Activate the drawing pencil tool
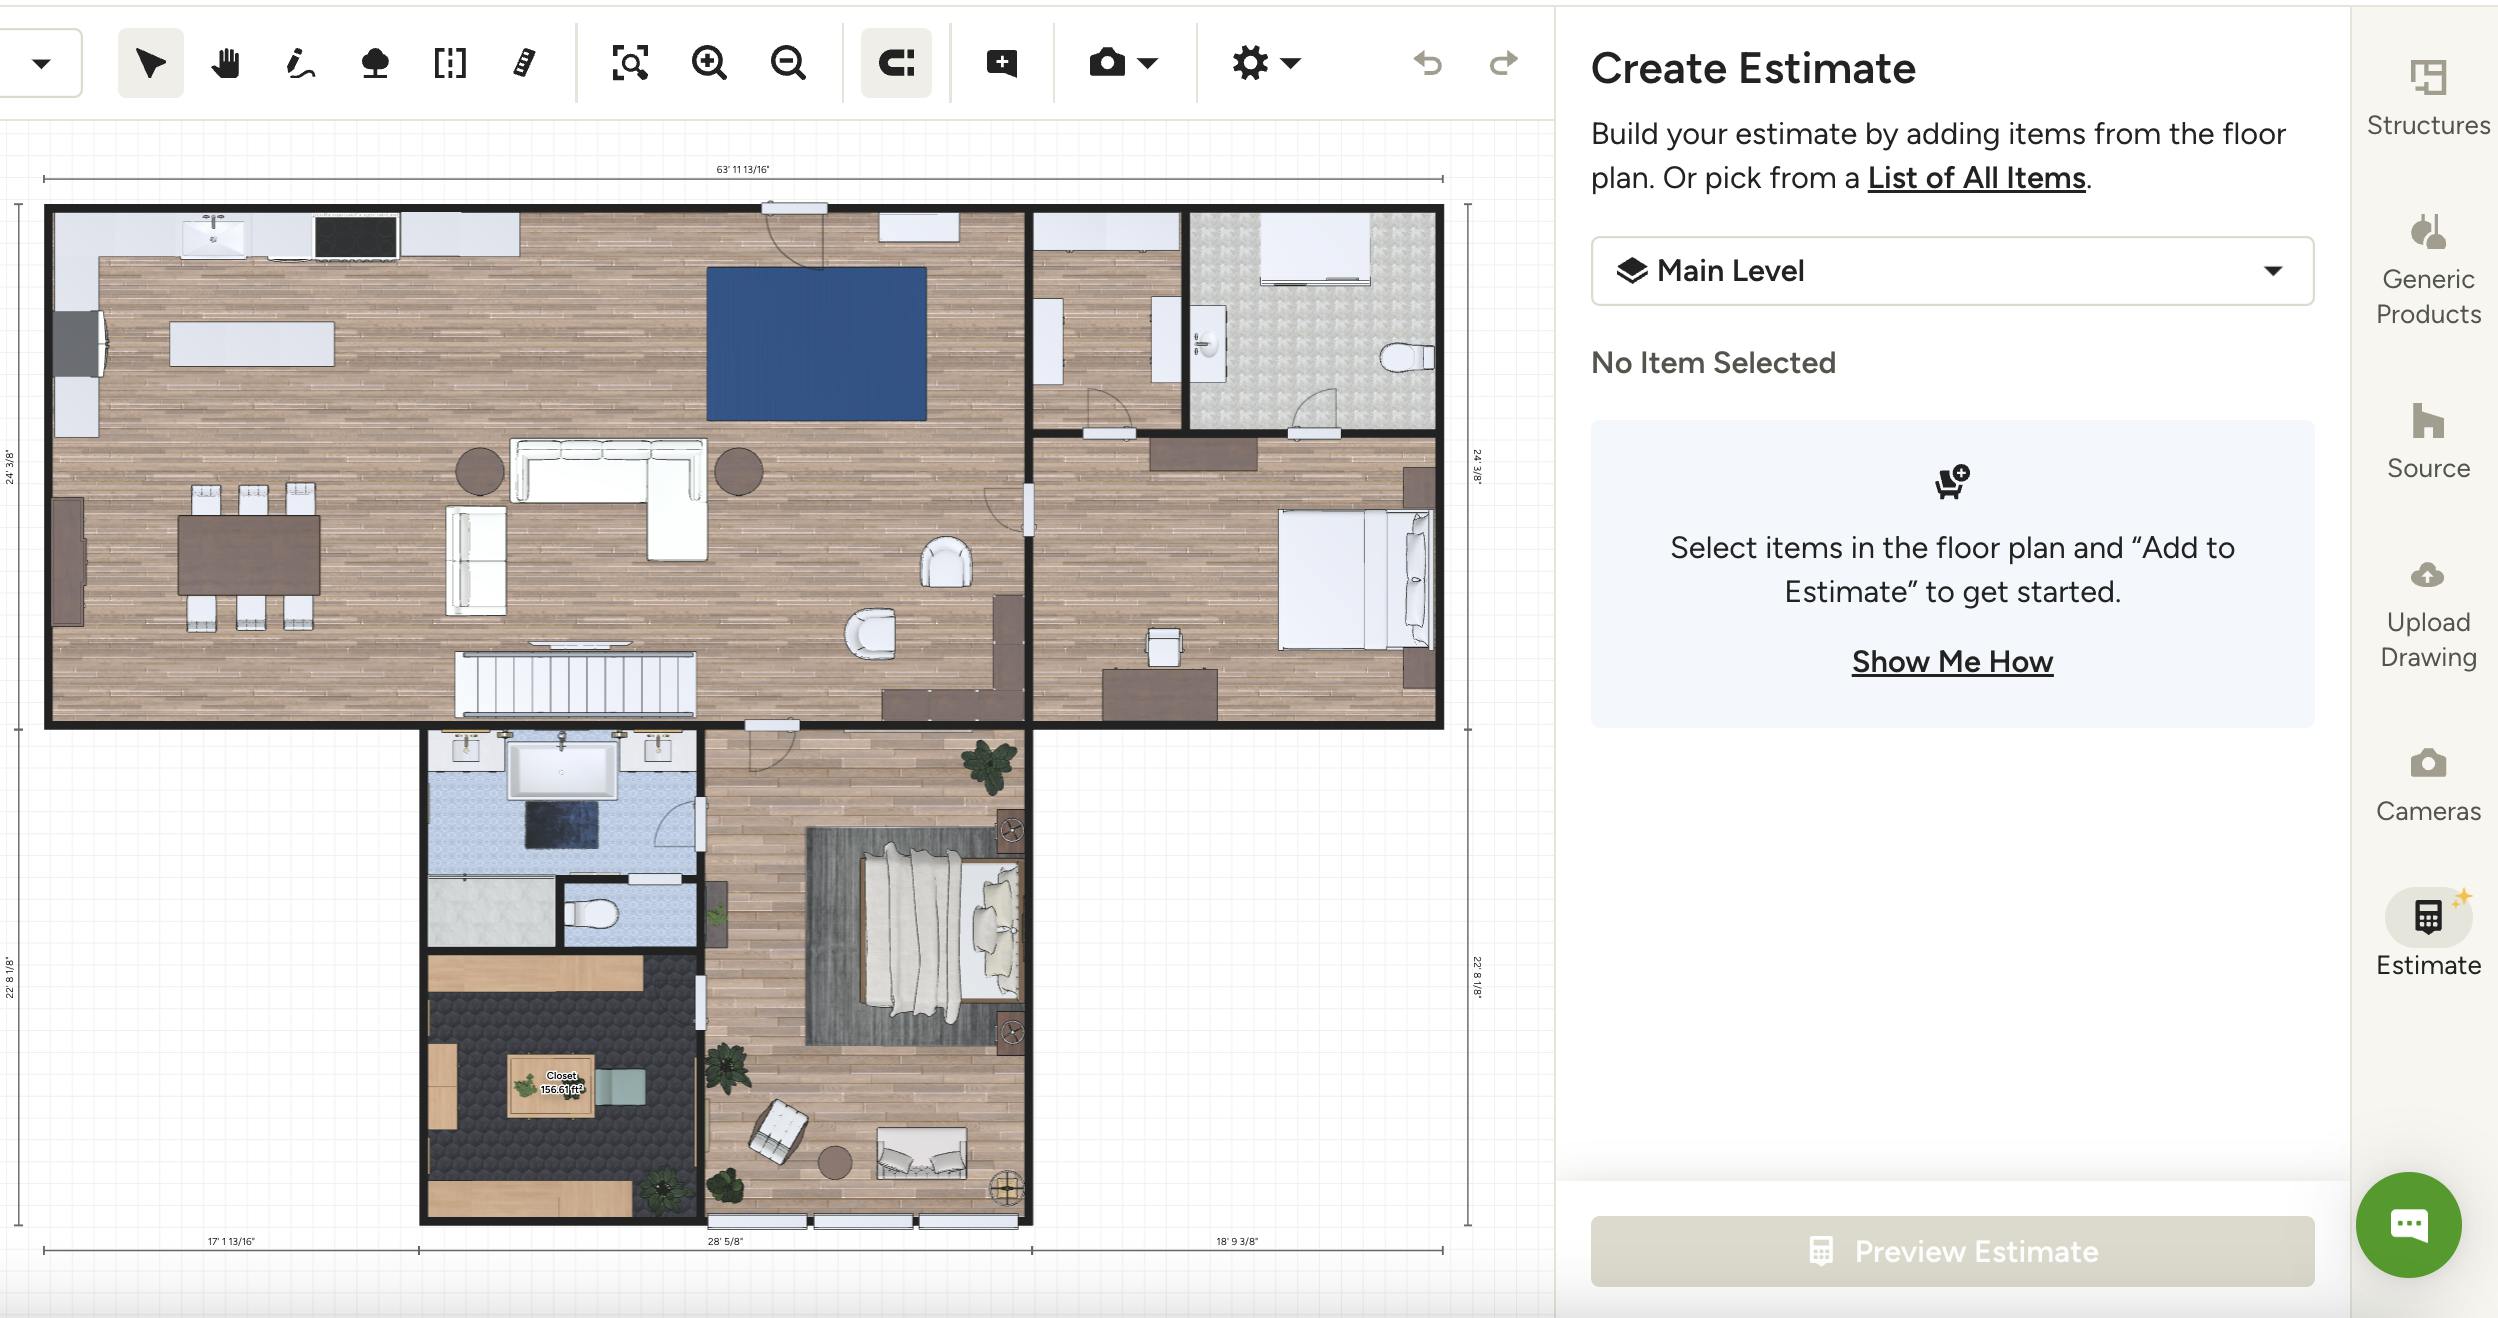 tap(299, 63)
